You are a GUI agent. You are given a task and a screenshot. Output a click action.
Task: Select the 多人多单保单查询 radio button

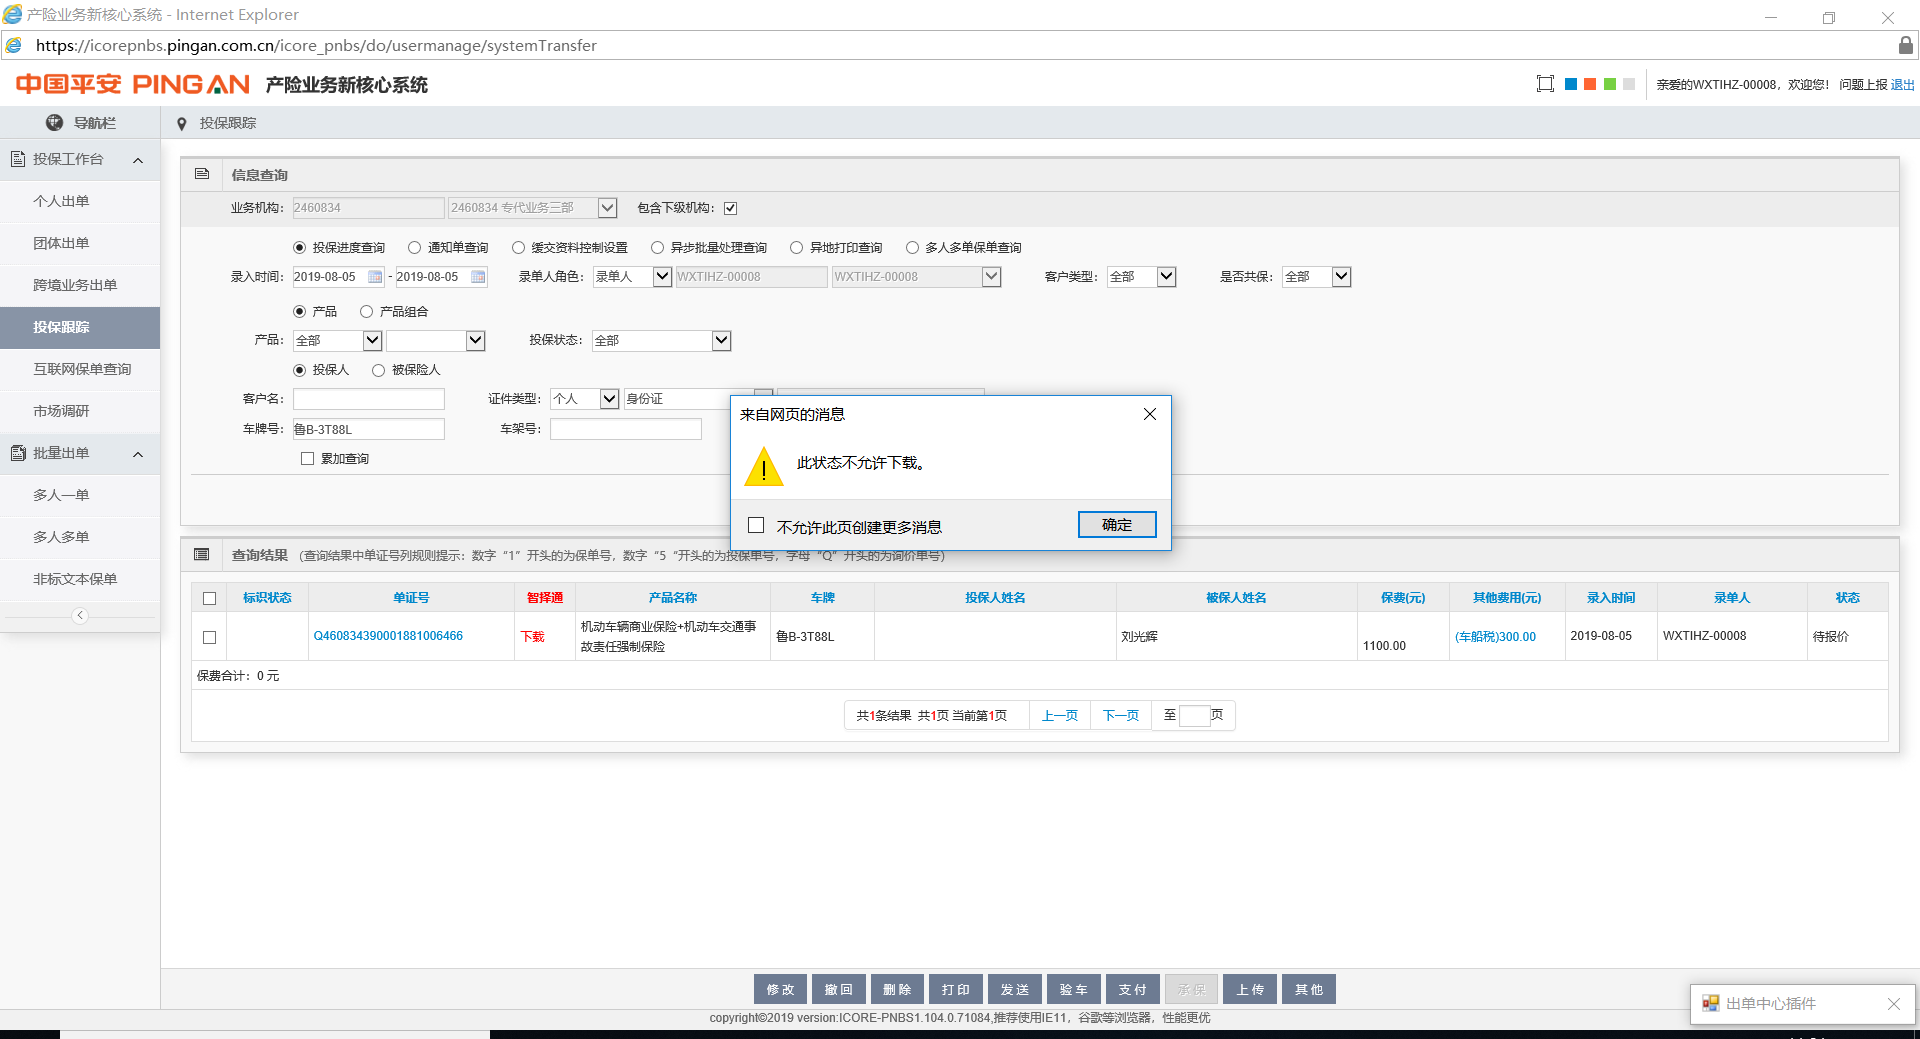tap(912, 248)
